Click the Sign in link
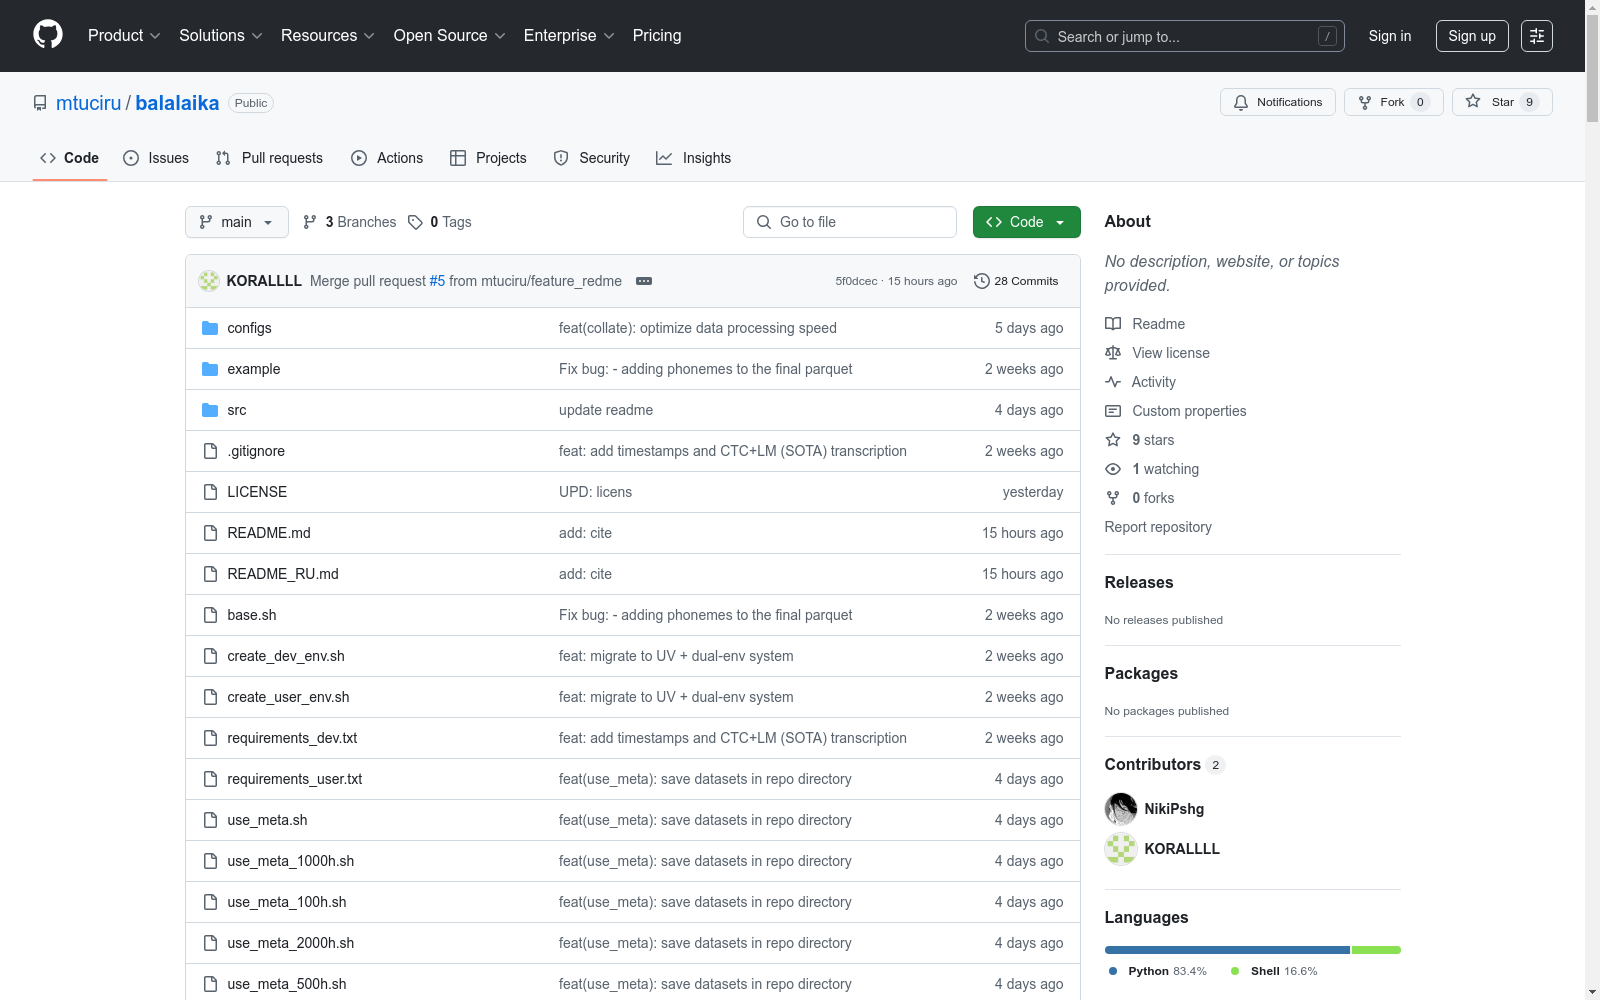The width and height of the screenshot is (1600, 1000). (1390, 36)
